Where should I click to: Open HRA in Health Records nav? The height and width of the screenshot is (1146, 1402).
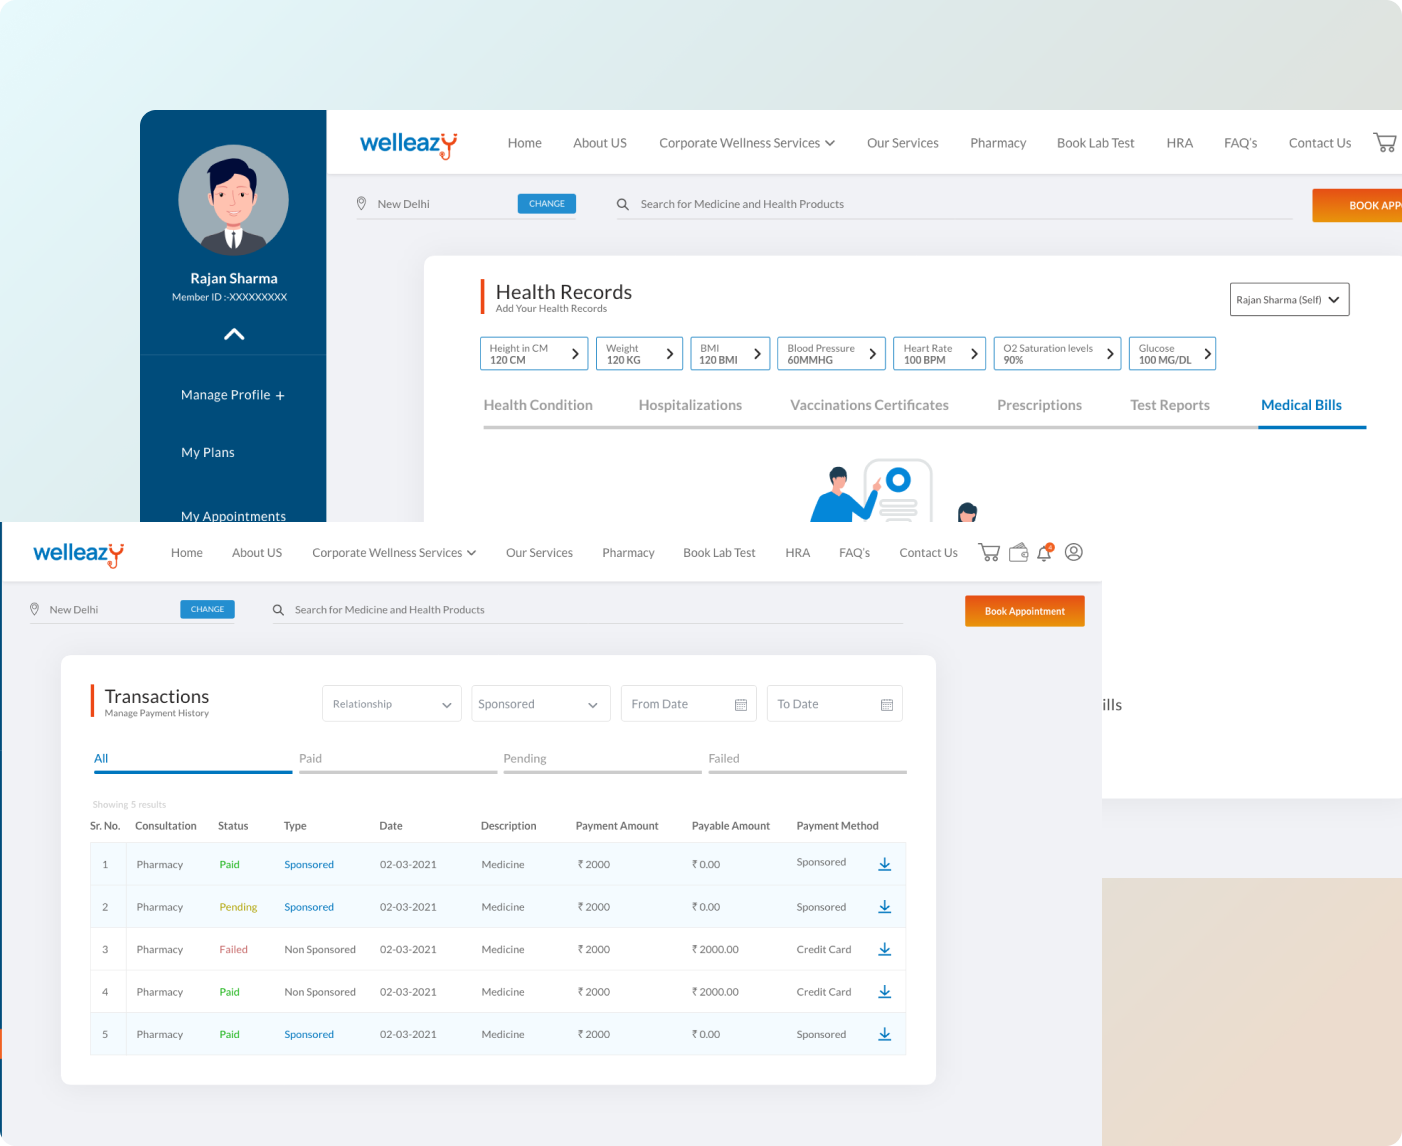(x=1179, y=143)
